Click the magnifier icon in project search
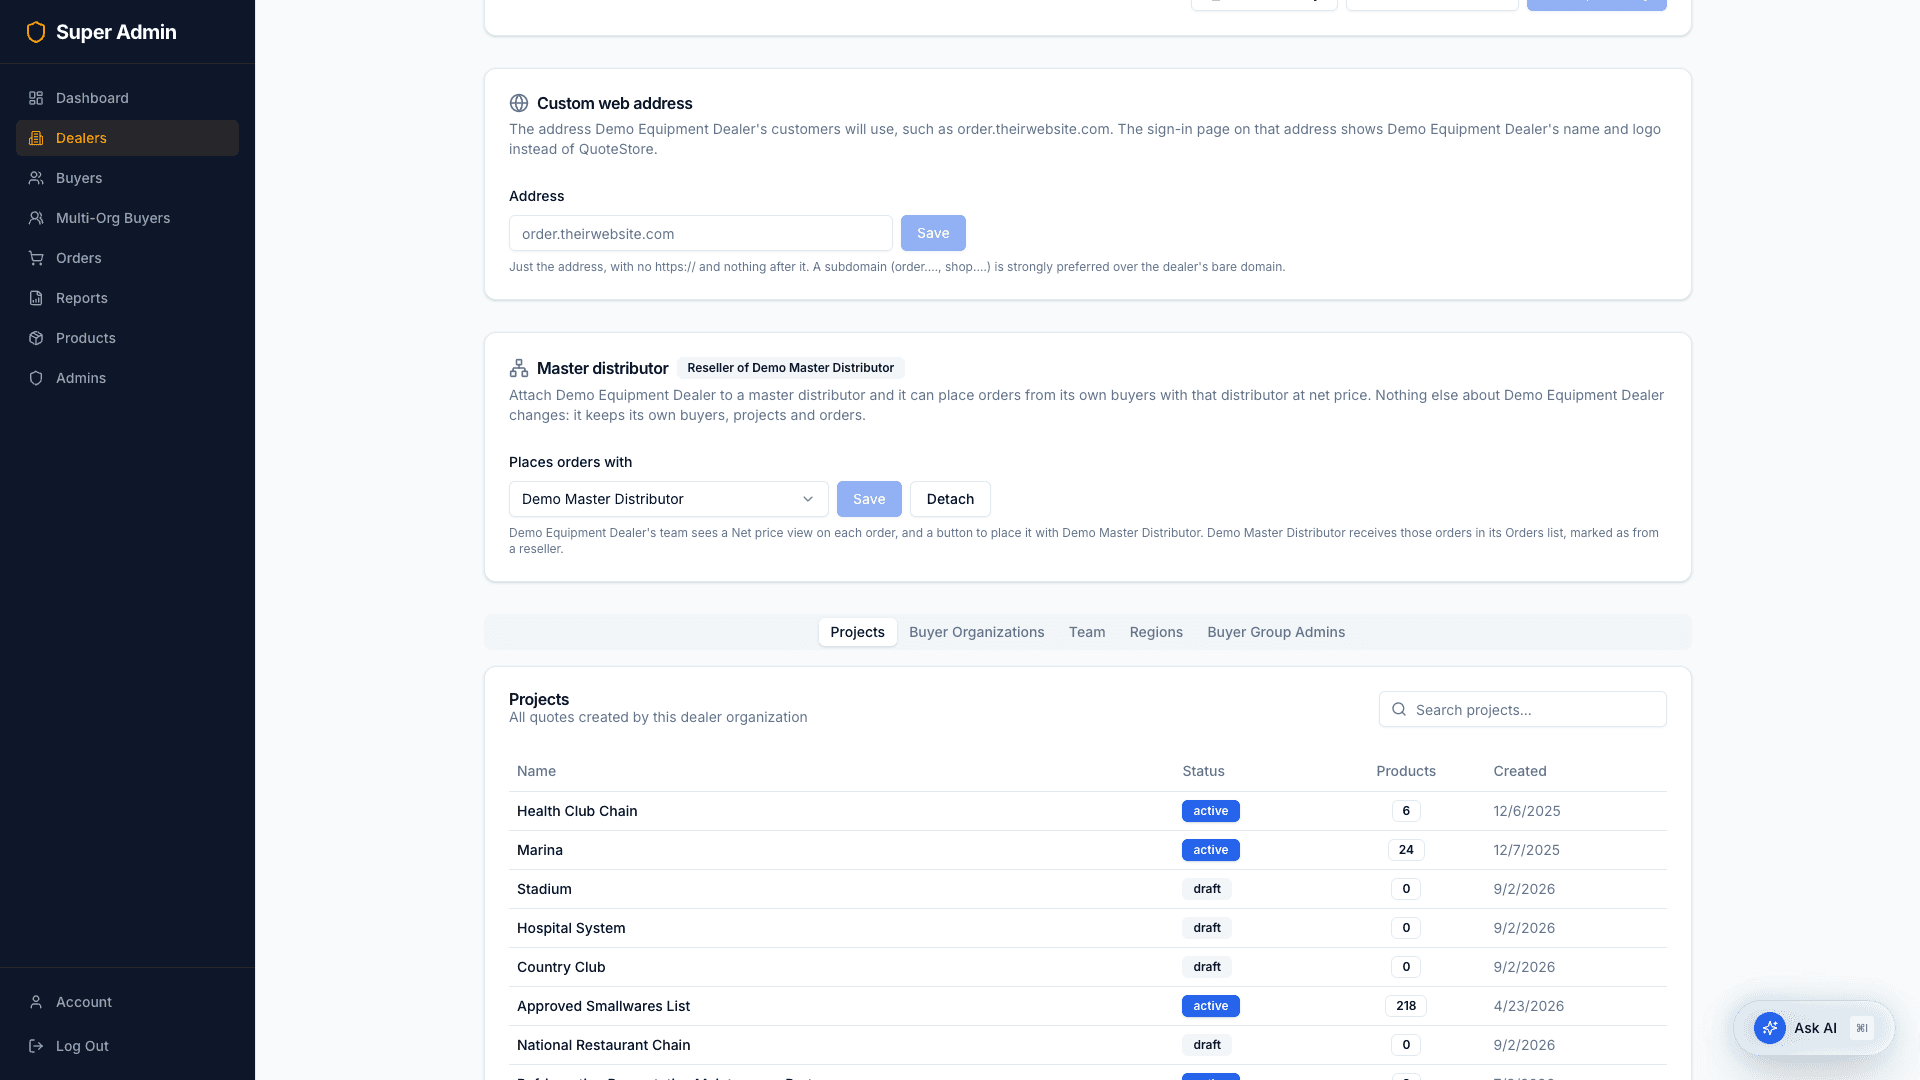The width and height of the screenshot is (1920, 1080). tap(1399, 709)
